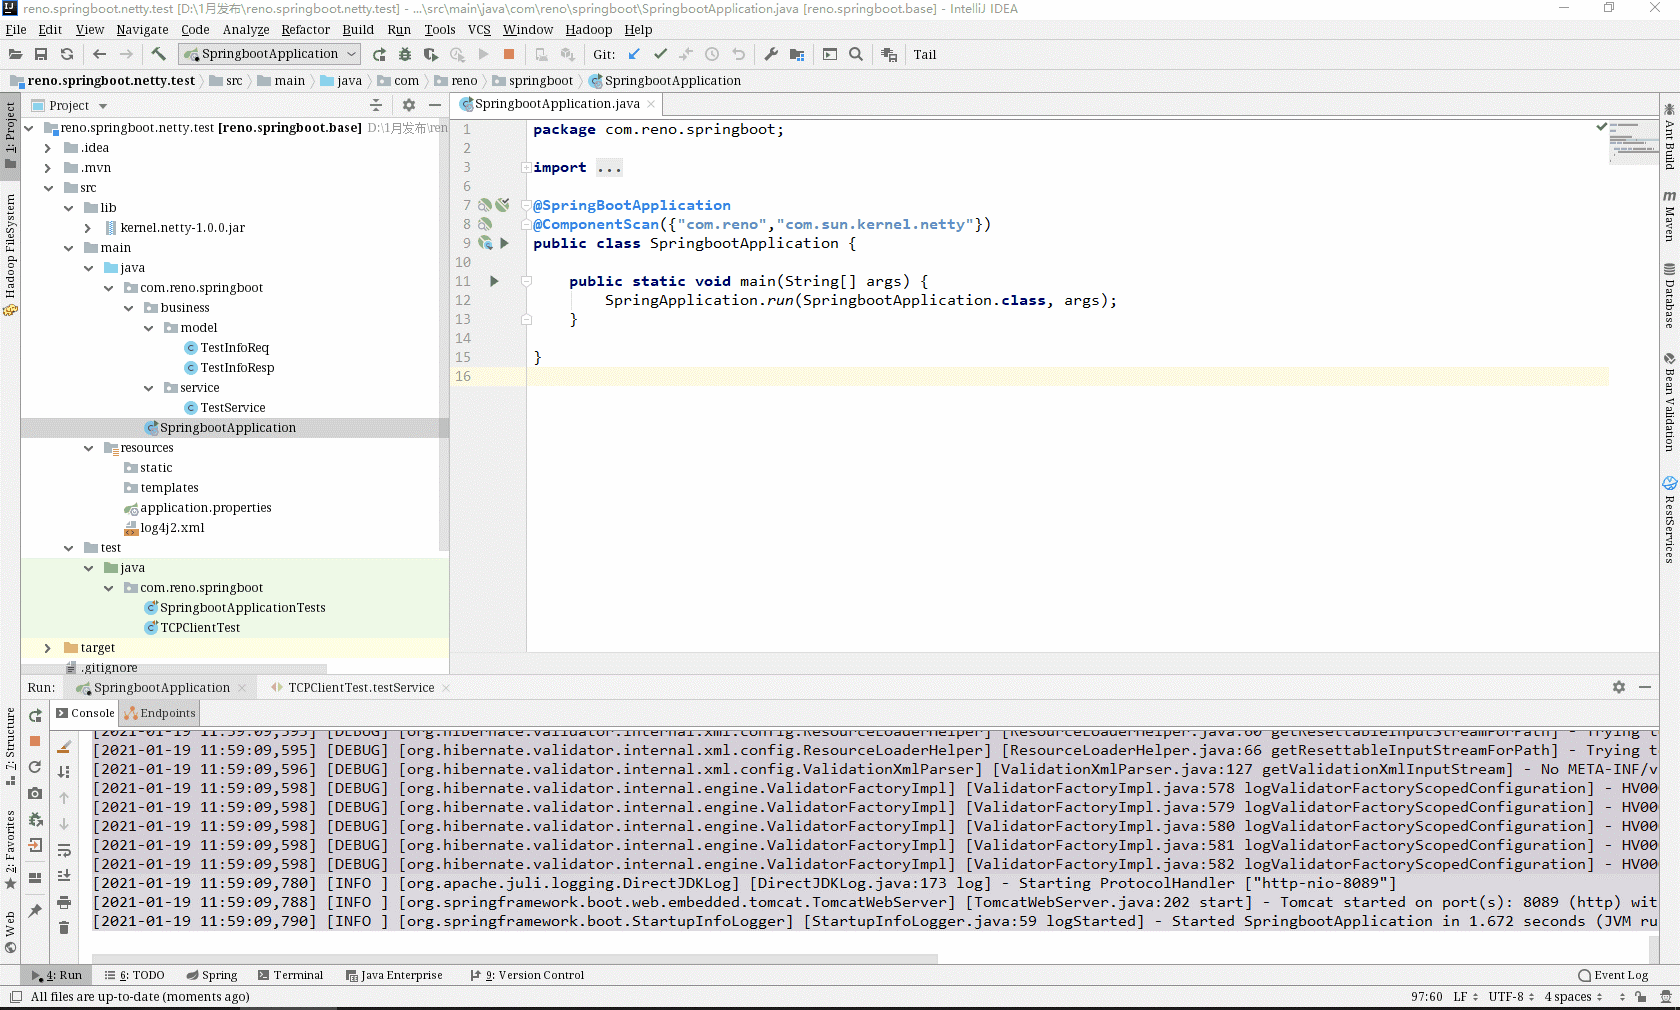Open the VCS menu

(x=479, y=29)
